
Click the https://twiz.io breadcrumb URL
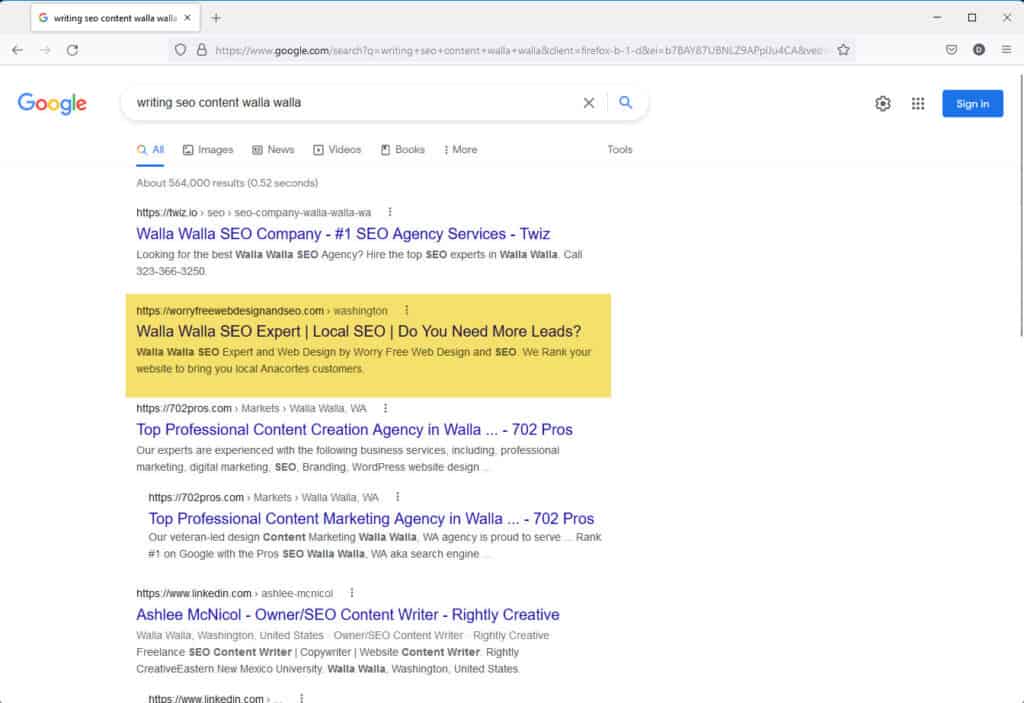[x=167, y=212]
